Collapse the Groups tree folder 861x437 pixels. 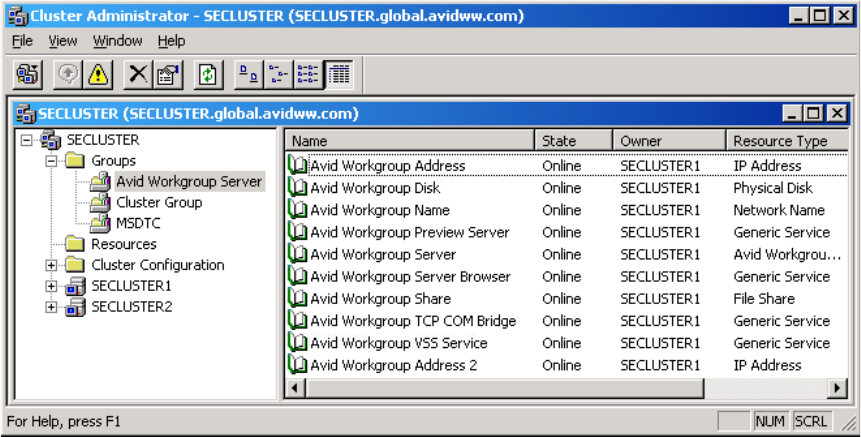[51, 161]
